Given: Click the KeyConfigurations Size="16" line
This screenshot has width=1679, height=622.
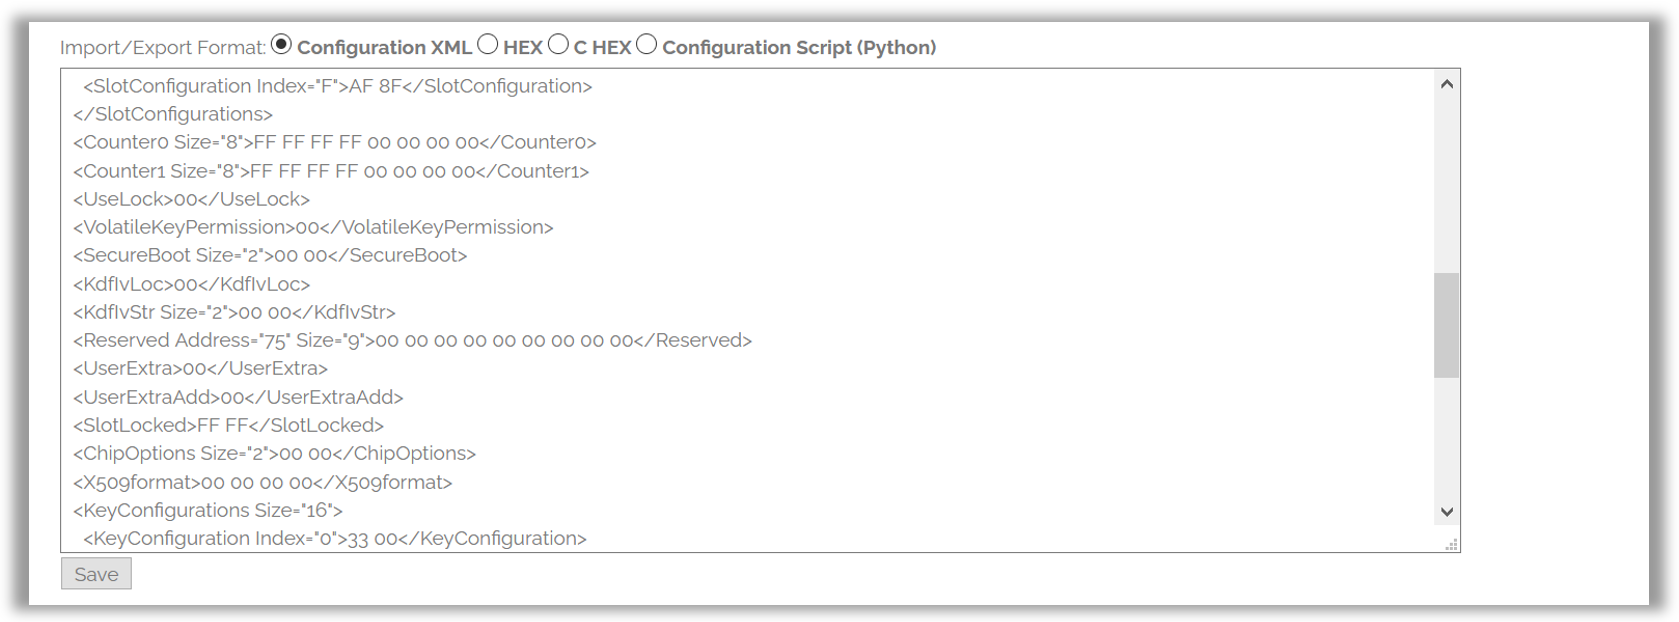Looking at the screenshot, I should [208, 510].
